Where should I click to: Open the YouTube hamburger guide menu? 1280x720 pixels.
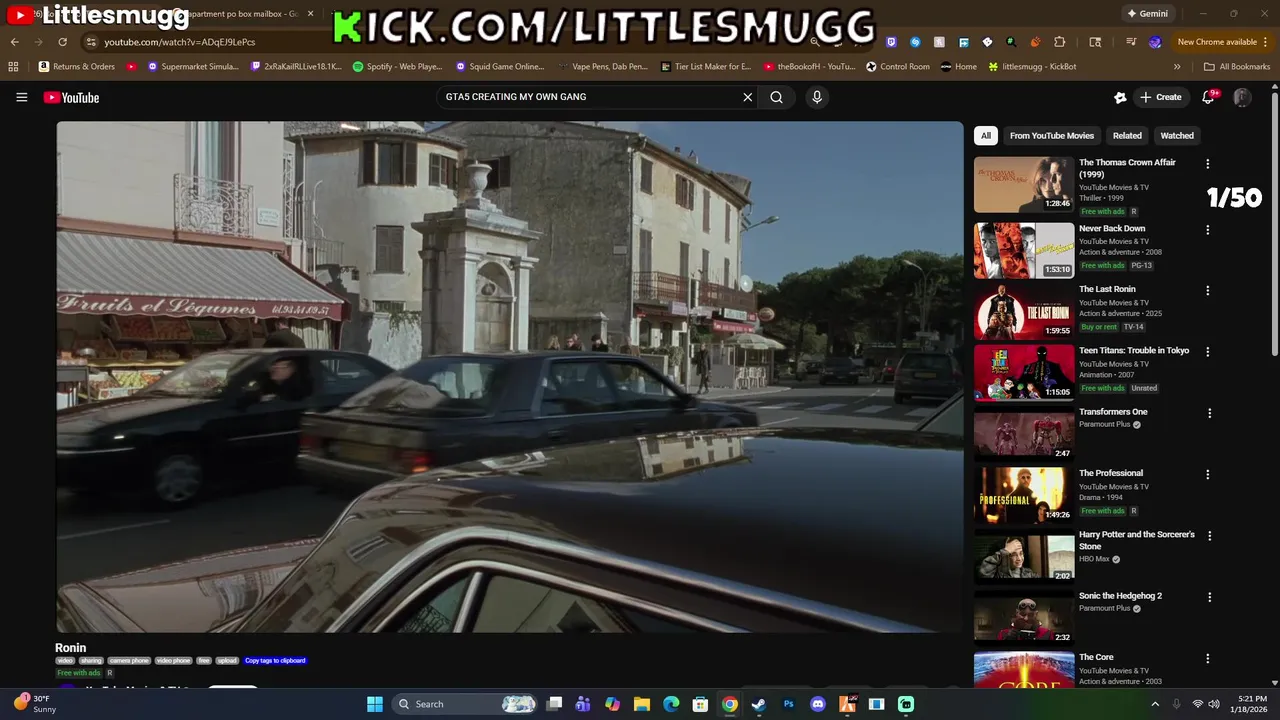21,97
